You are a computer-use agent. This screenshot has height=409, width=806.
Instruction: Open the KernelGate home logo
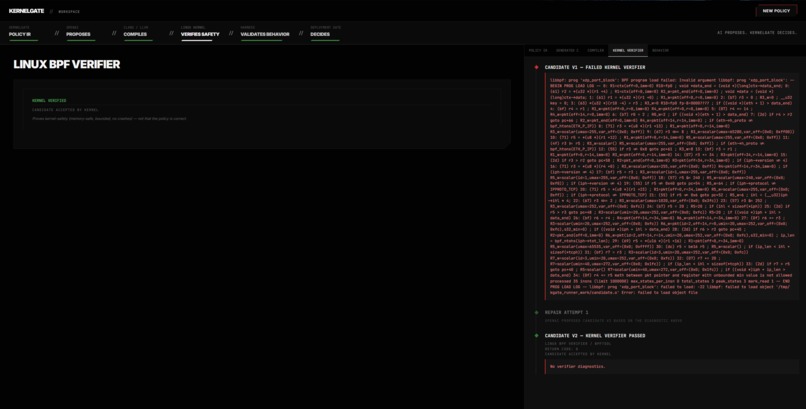(x=26, y=11)
